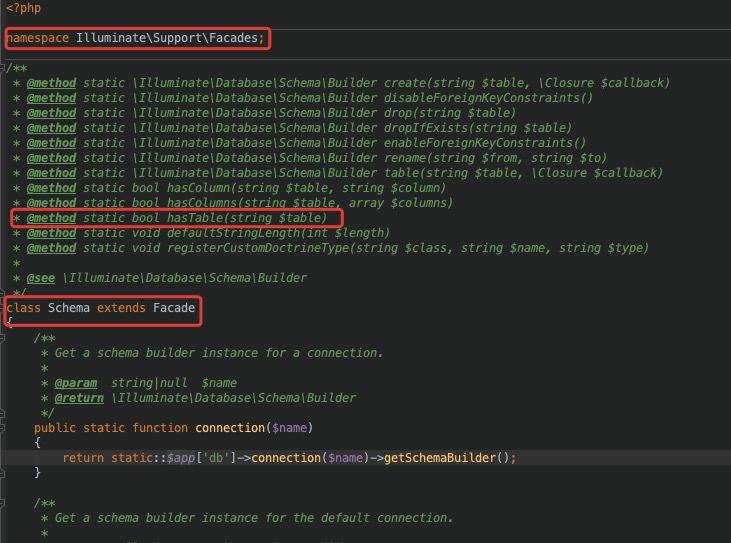
Task: Click string|null type in @param line
Action: (149, 383)
